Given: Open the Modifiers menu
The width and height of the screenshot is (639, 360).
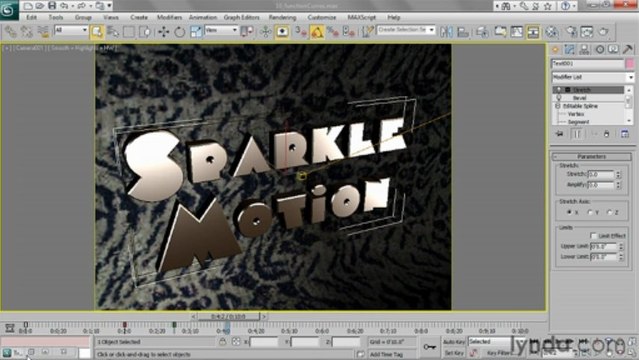Looking at the screenshot, I should pos(170,18).
